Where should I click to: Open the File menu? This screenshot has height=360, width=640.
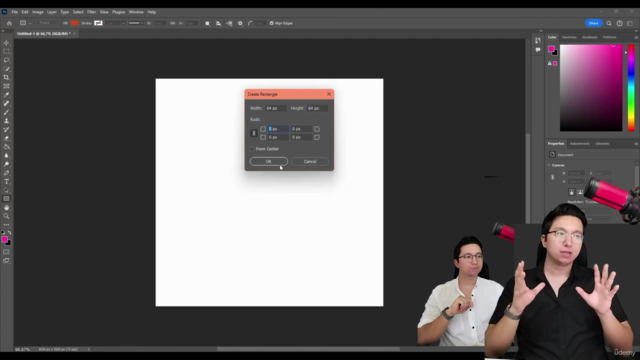[x=14, y=12]
